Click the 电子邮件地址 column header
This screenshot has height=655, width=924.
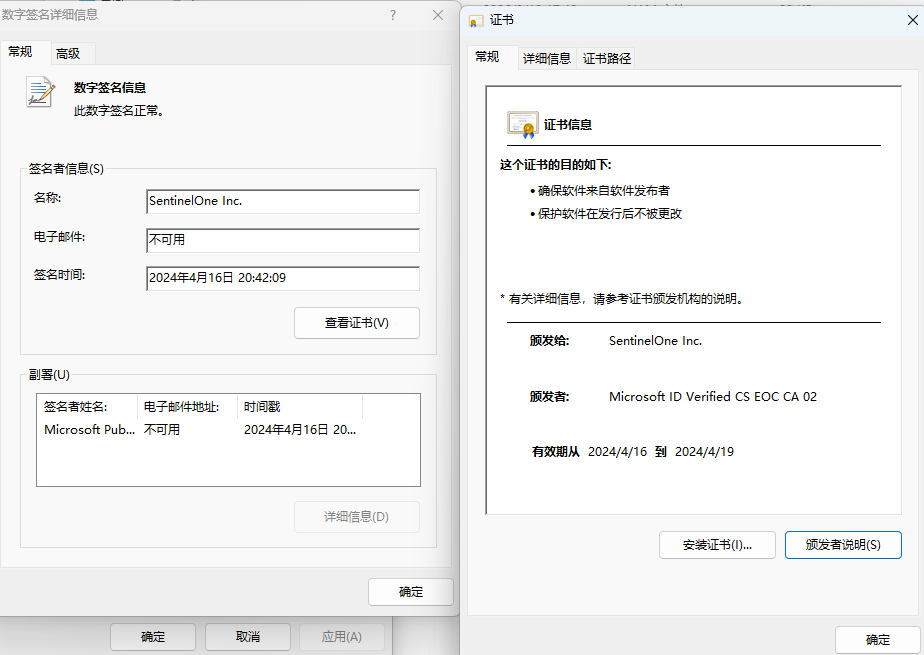[187, 406]
